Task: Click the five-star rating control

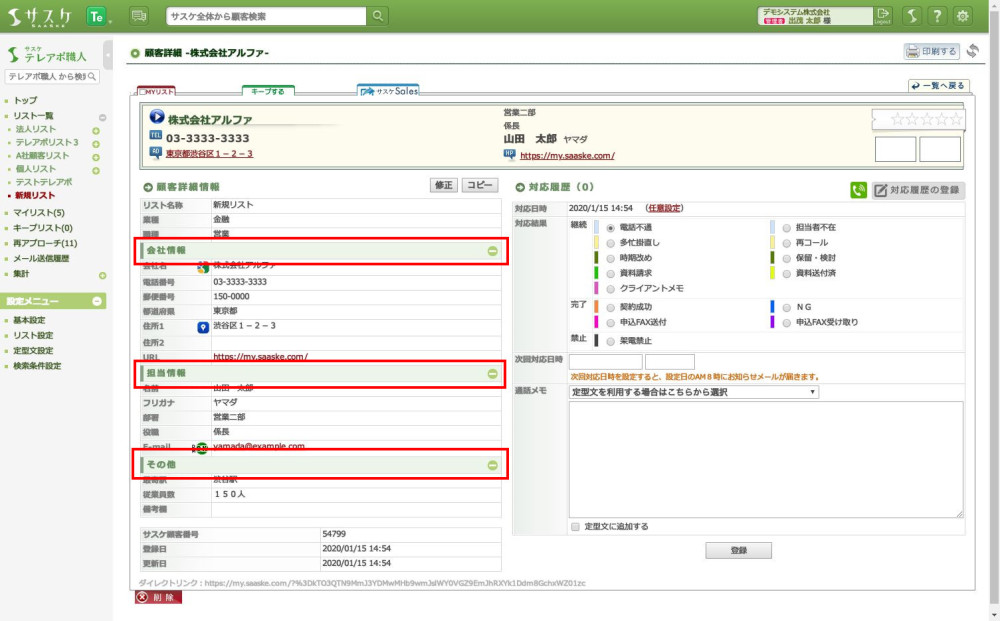Action: pyautogui.click(x=927, y=119)
